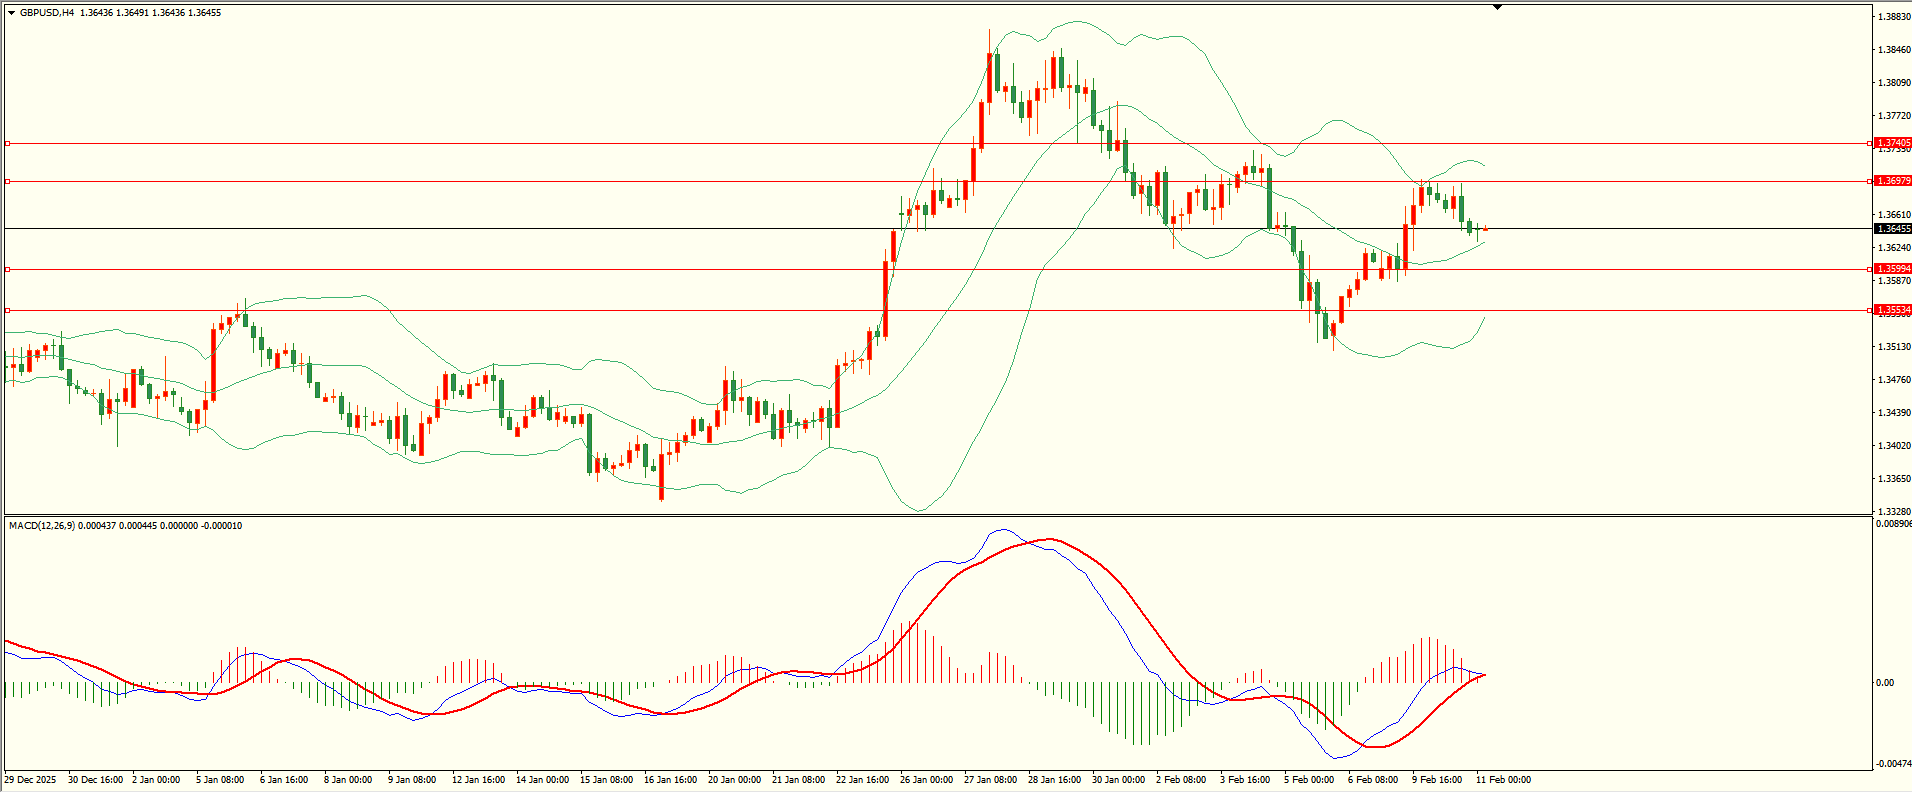This screenshot has height=793, width=1912.
Task: Click the 11 Feb 00:00 time label
Action: click(x=1503, y=780)
